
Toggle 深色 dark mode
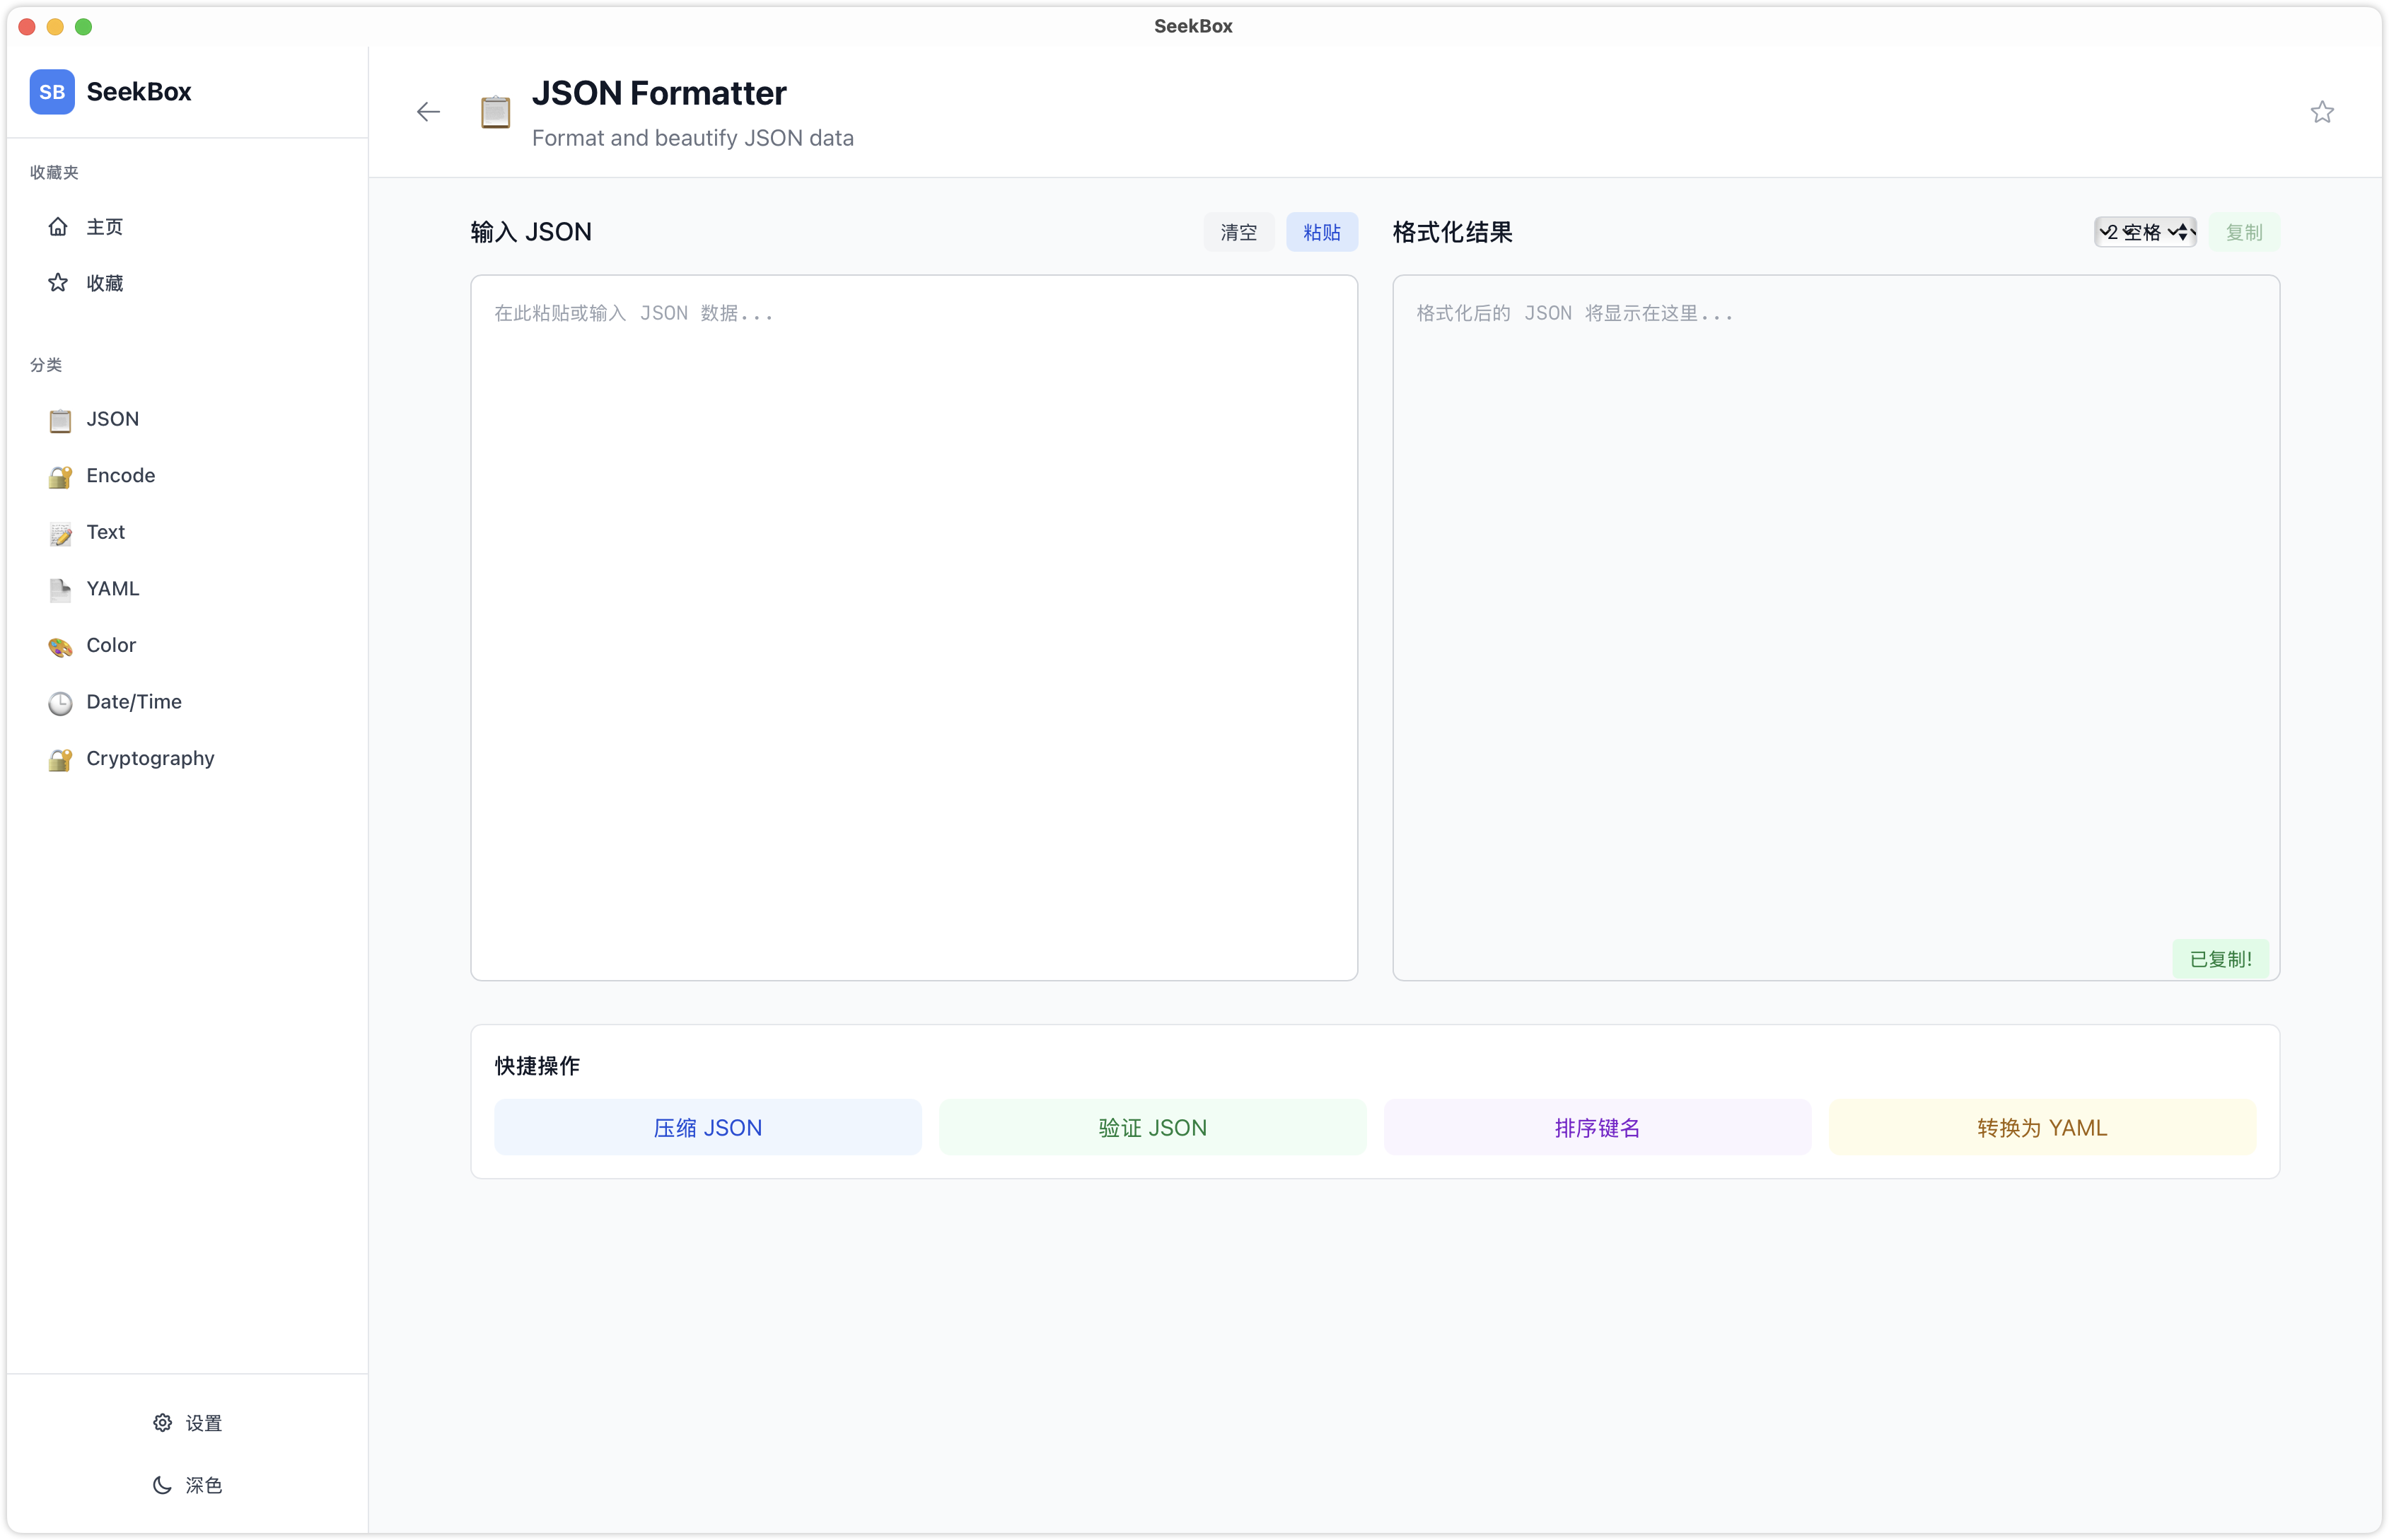[188, 1485]
